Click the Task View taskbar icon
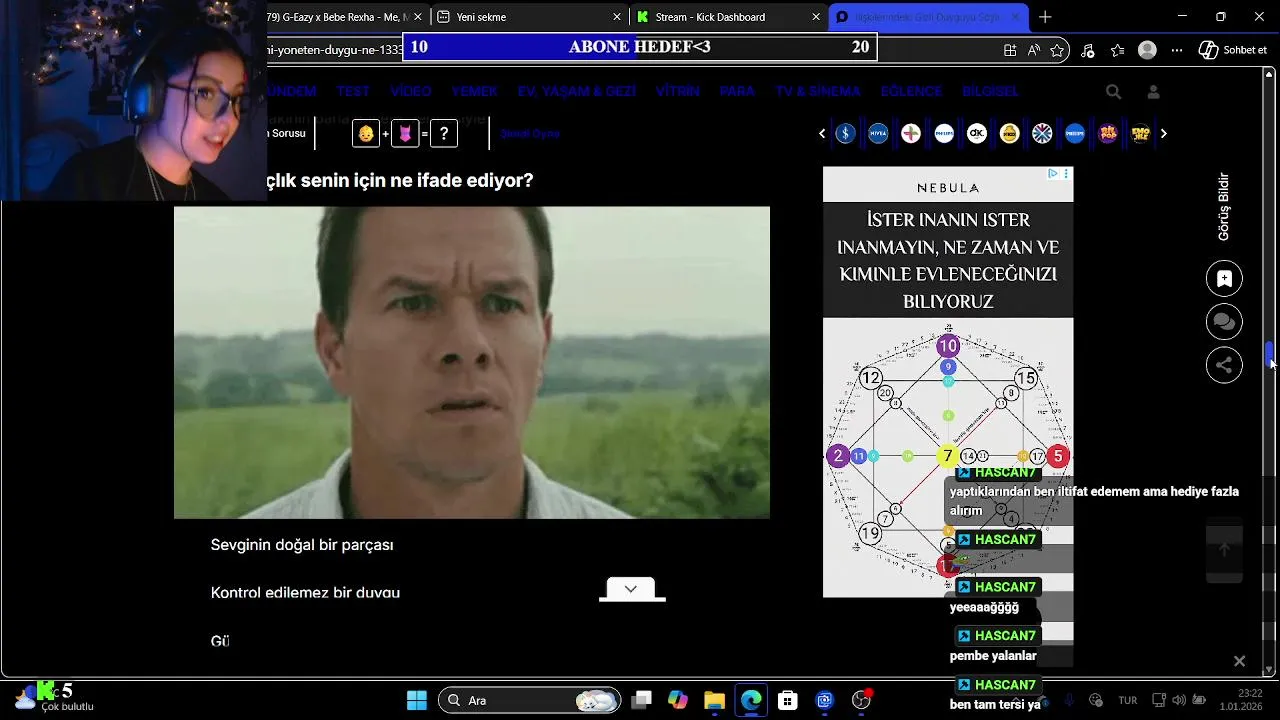Viewport: 1280px width, 720px height. tap(642, 700)
